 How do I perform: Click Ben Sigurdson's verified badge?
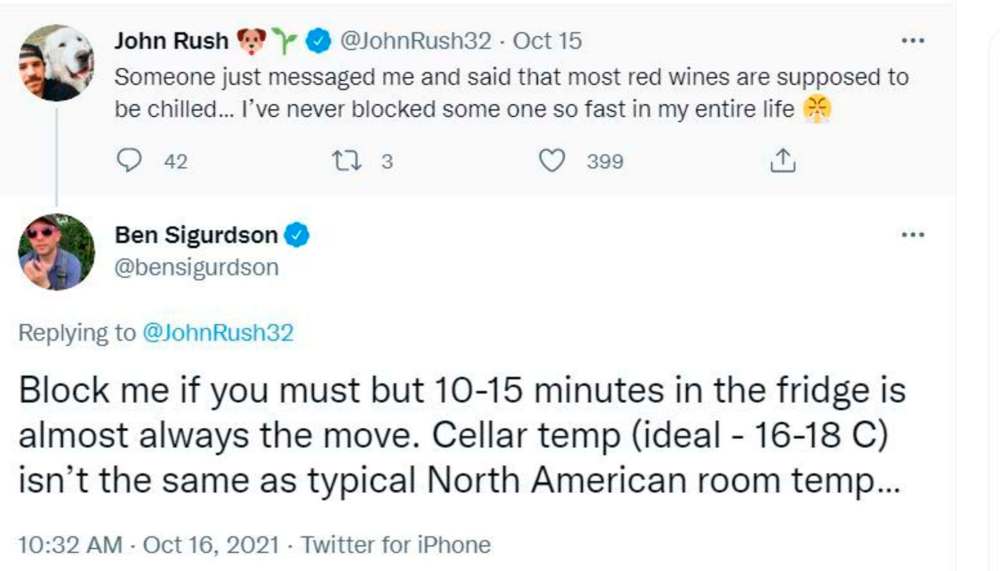click(297, 235)
